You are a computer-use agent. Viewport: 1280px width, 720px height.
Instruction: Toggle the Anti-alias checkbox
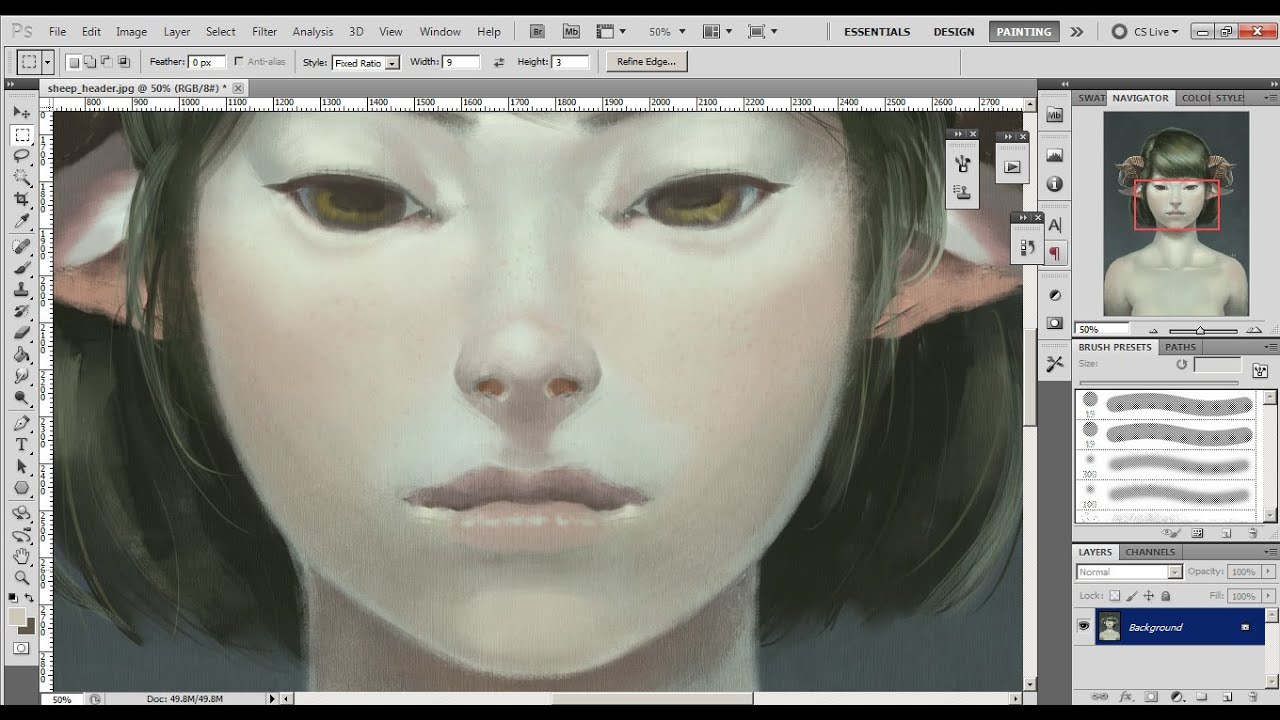[x=239, y=62]
